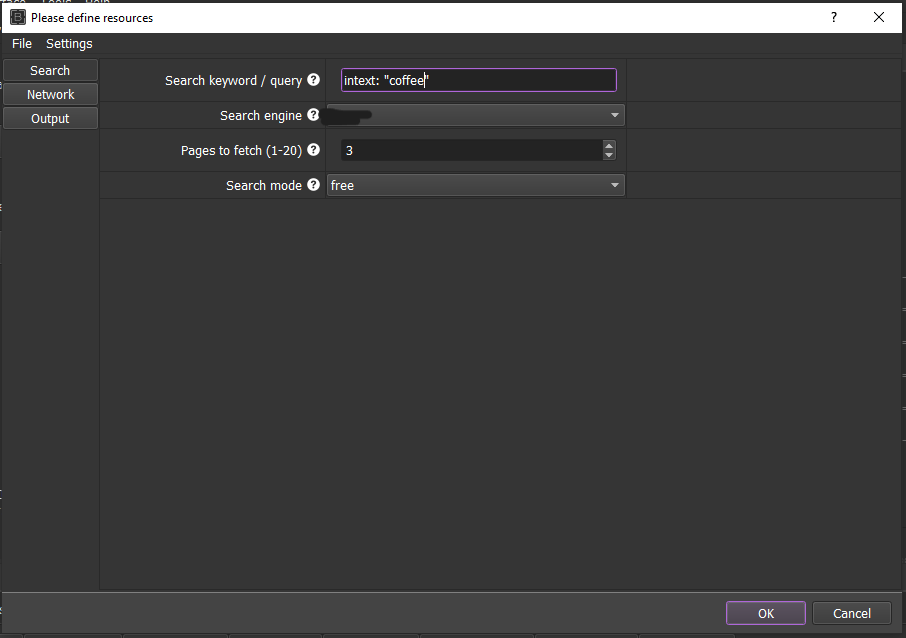The width and height of the screenshot is (906, 638).
Task: Click help icon beside Pages to fetch
Action: [313, 150]
